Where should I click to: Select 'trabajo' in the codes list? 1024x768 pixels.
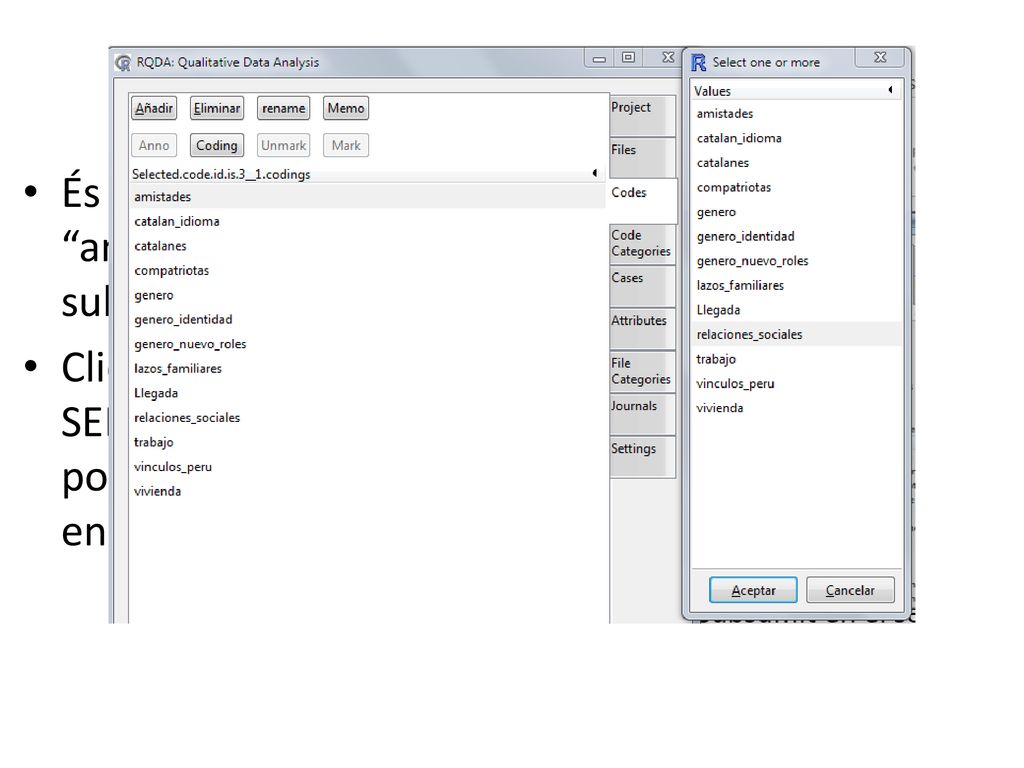[x=368, y=442]
